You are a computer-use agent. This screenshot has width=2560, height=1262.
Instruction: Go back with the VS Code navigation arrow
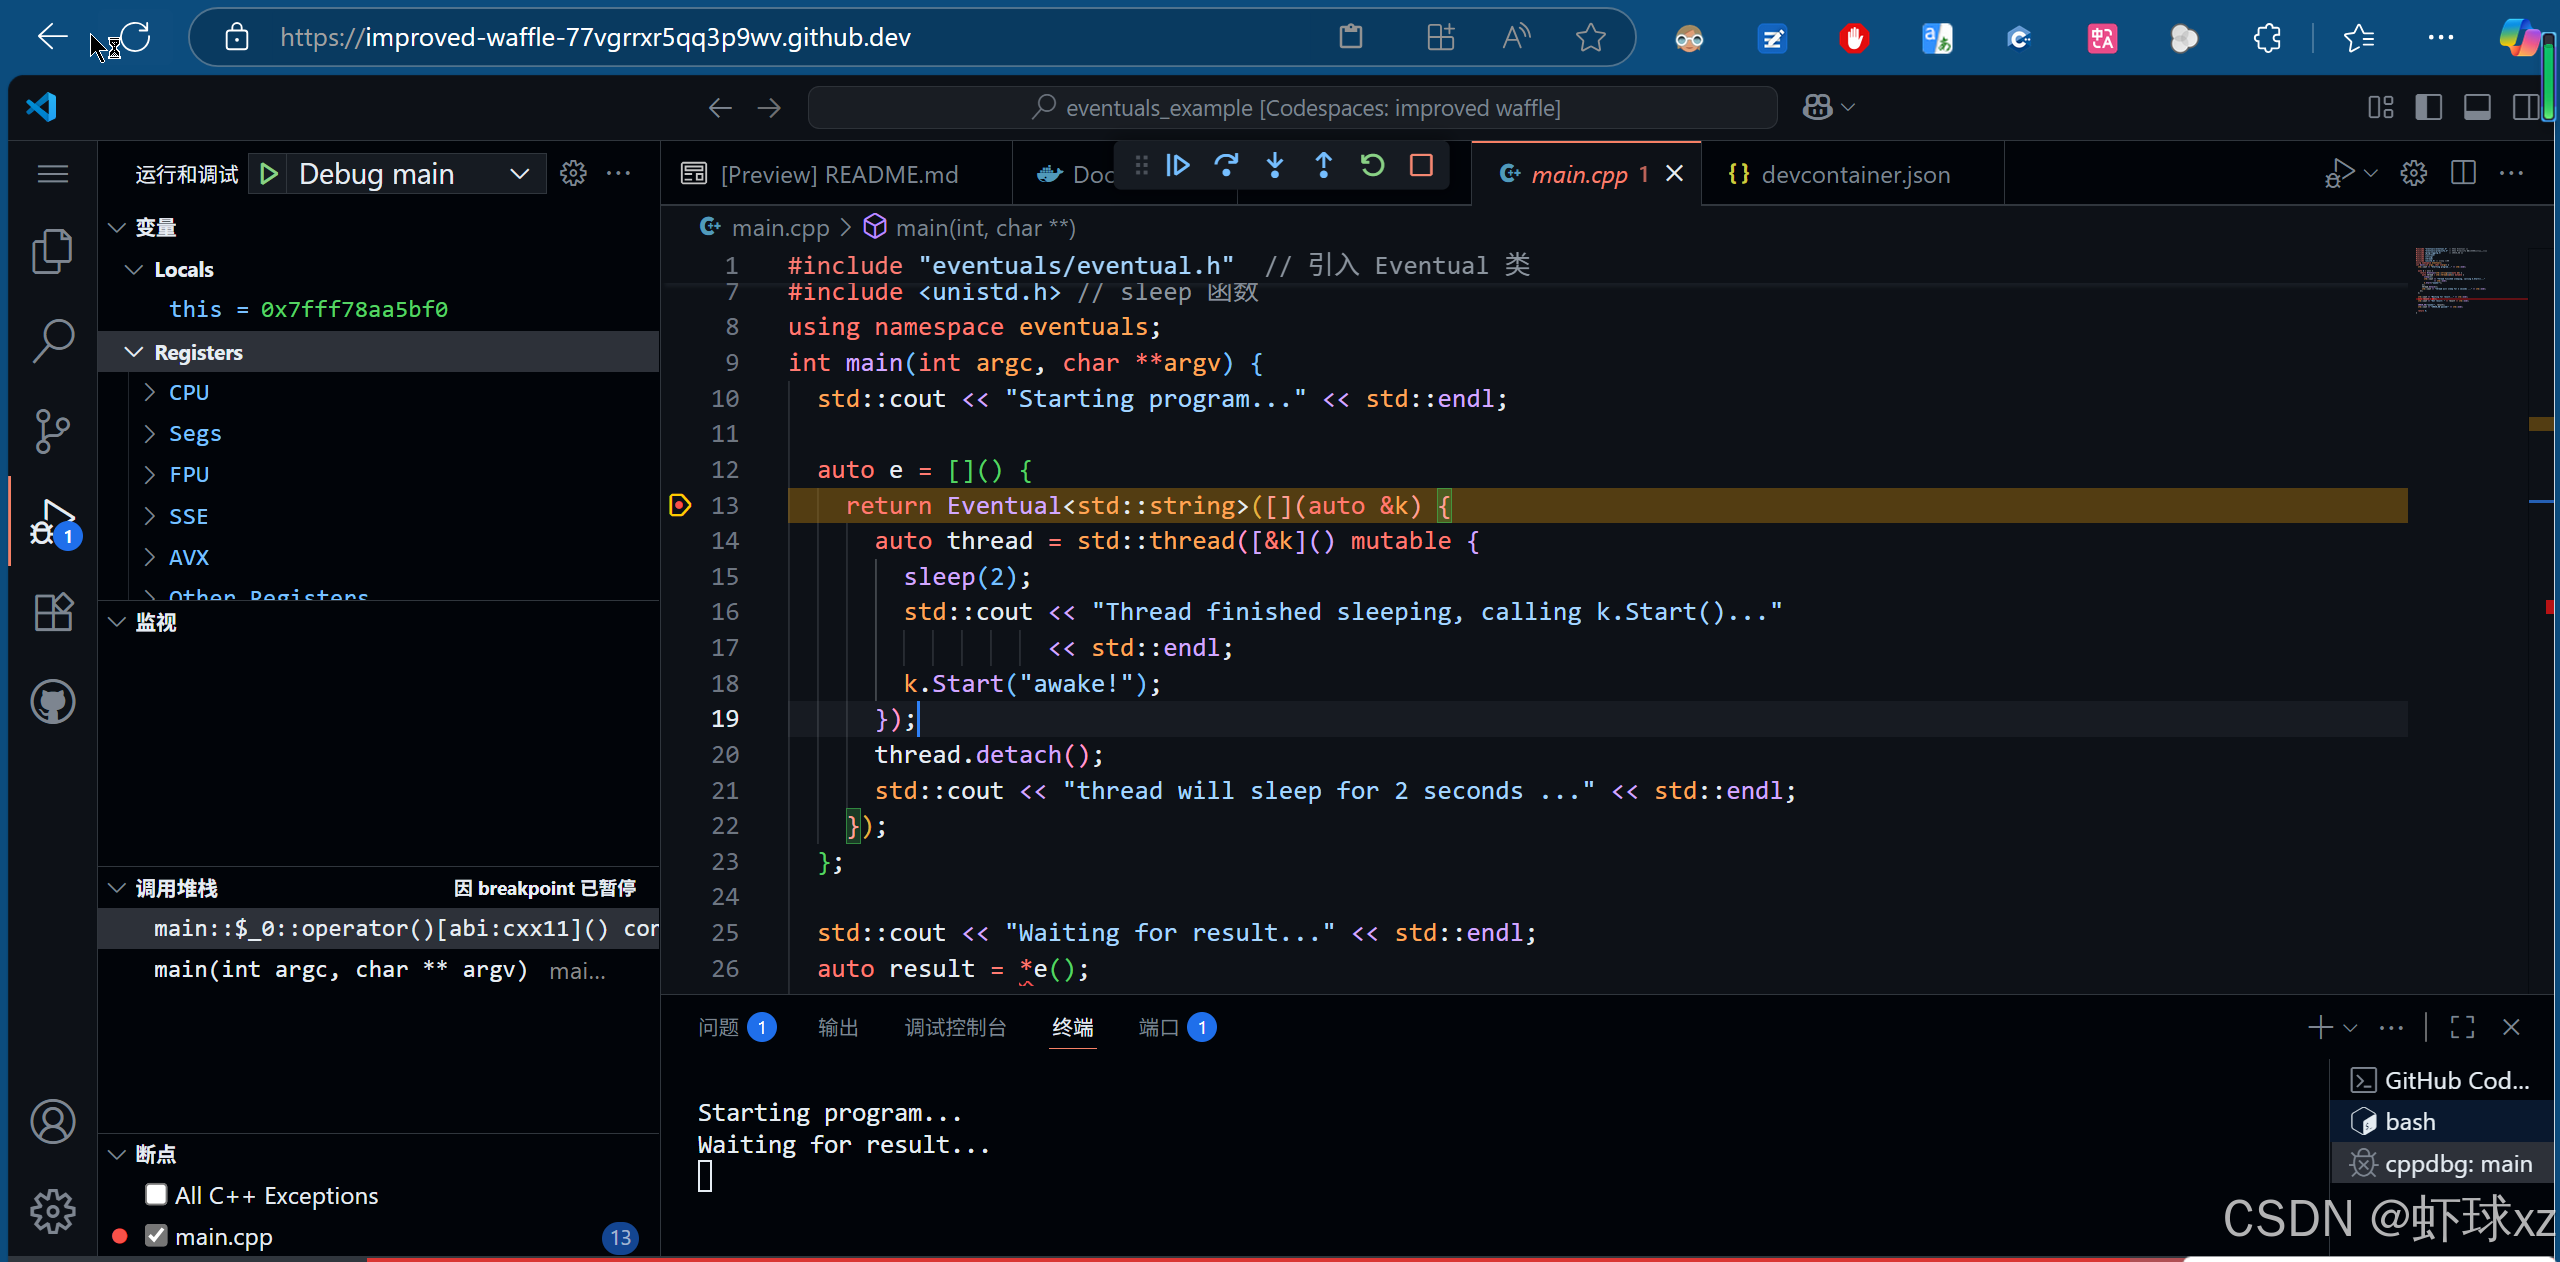point(720,107)
